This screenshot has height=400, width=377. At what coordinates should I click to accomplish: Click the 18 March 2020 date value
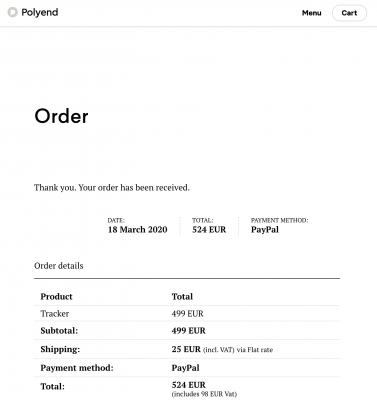click(137, 230)
